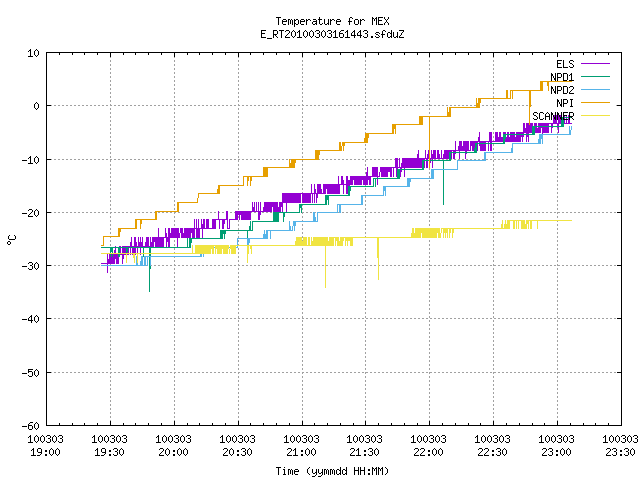Click the yellow SCANNER spike after 21:30

378,259
